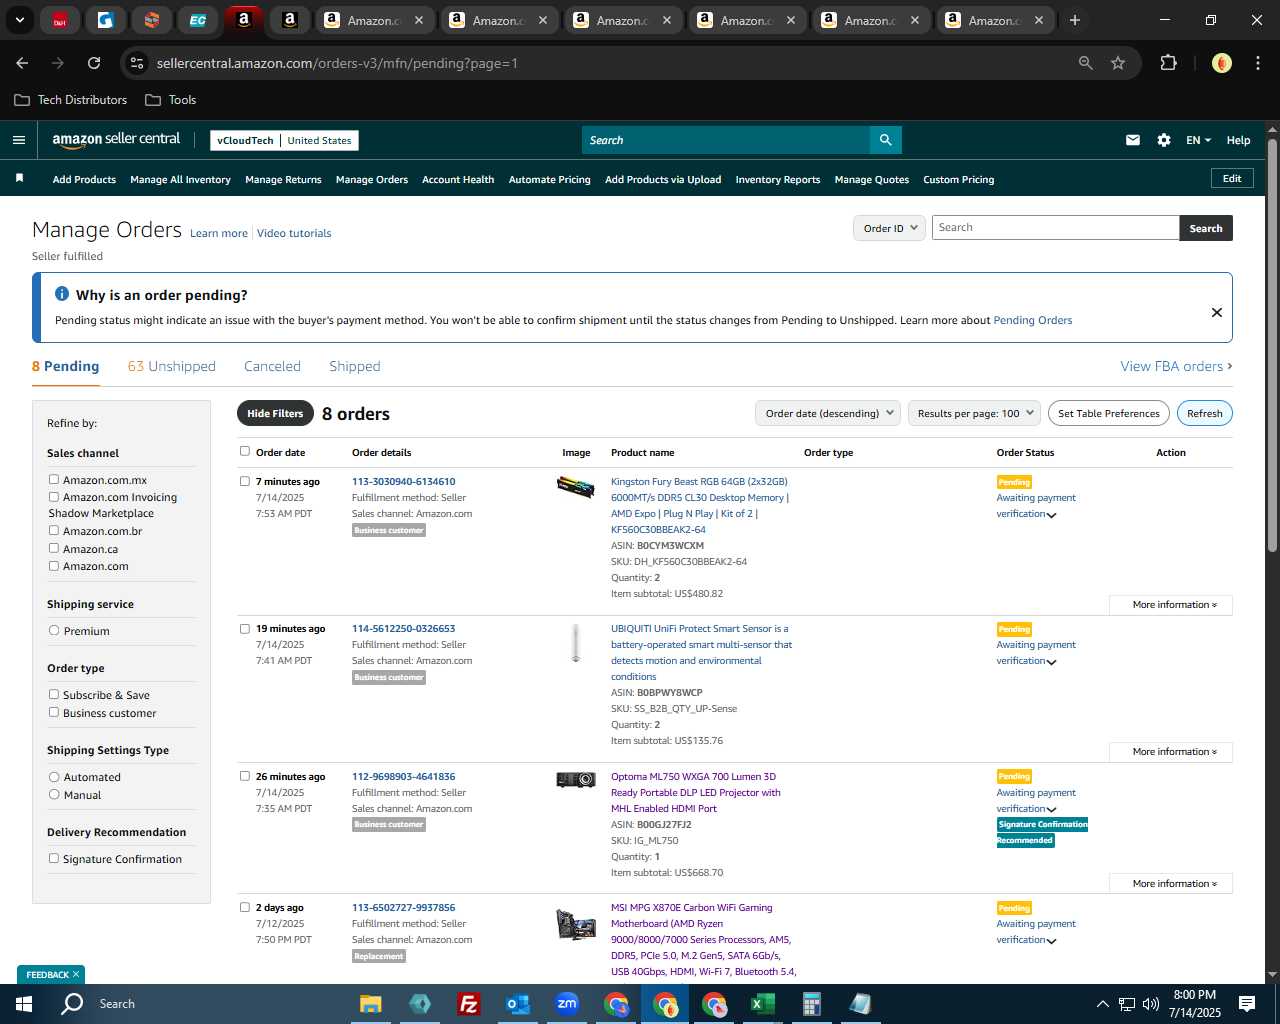
Task: Open the settings gear in Seller Central
Action: coord(1164,140)
